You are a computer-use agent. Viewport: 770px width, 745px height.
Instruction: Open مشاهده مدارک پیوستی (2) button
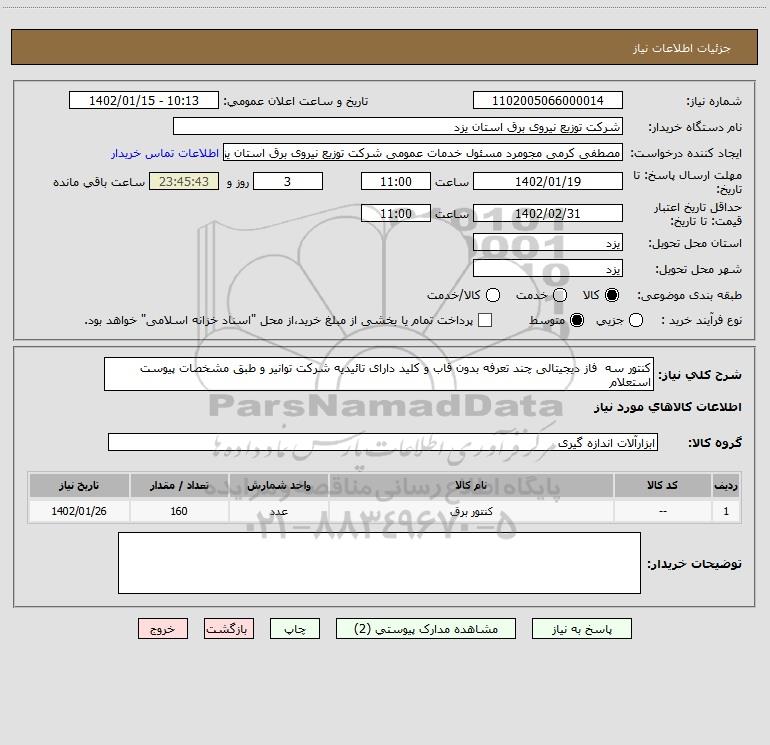click(426, 629)
